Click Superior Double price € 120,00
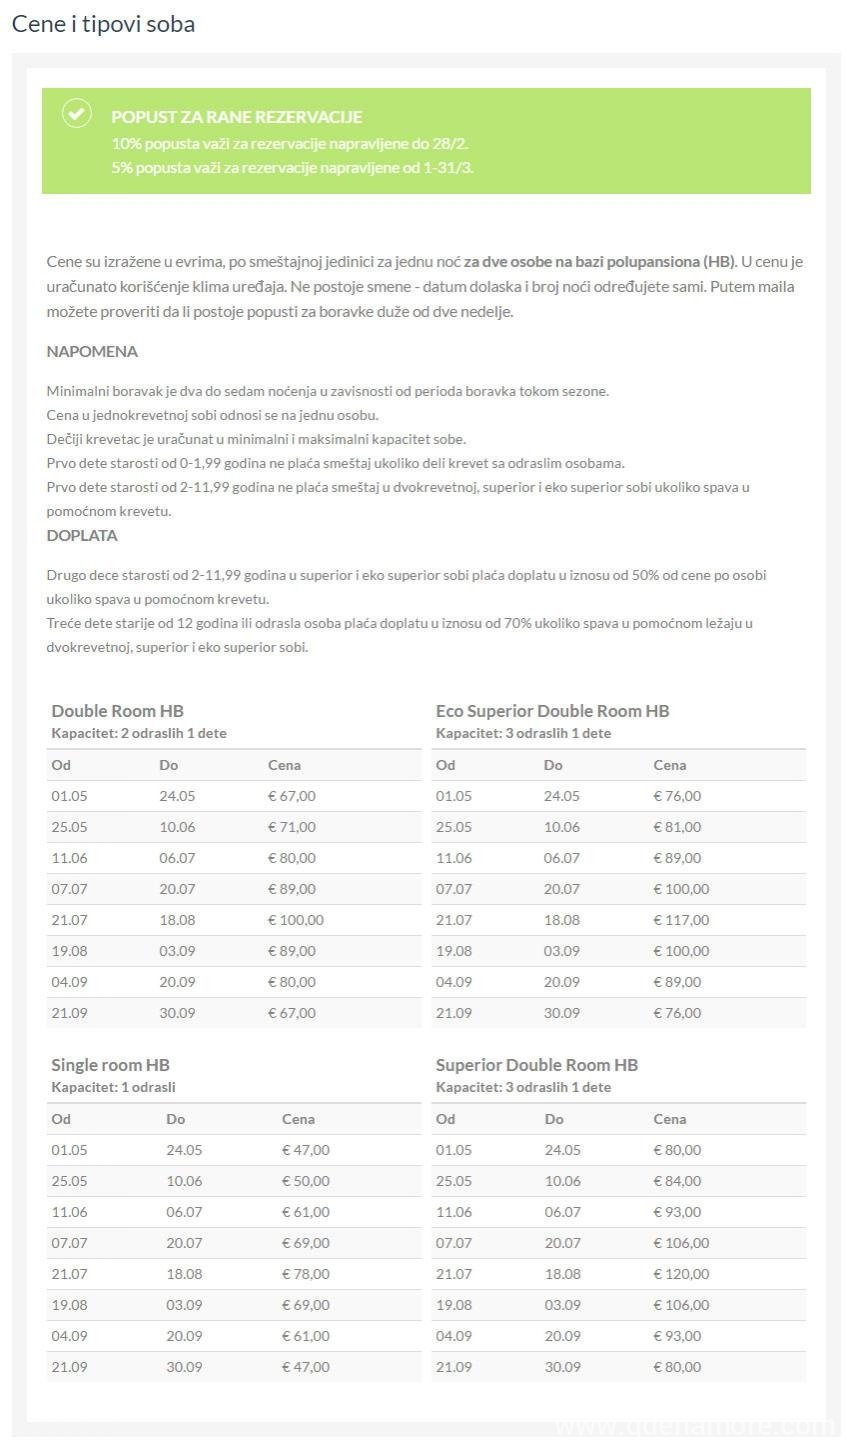854x1450 pixels. 680,1274
